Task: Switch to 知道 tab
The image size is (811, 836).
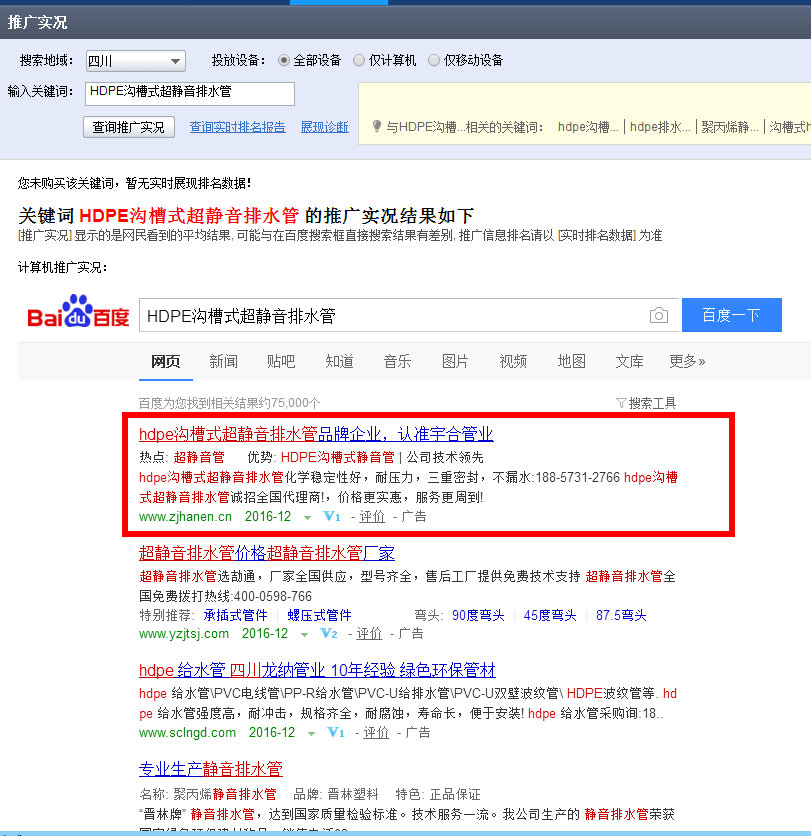Action: [x=339, y=361]
